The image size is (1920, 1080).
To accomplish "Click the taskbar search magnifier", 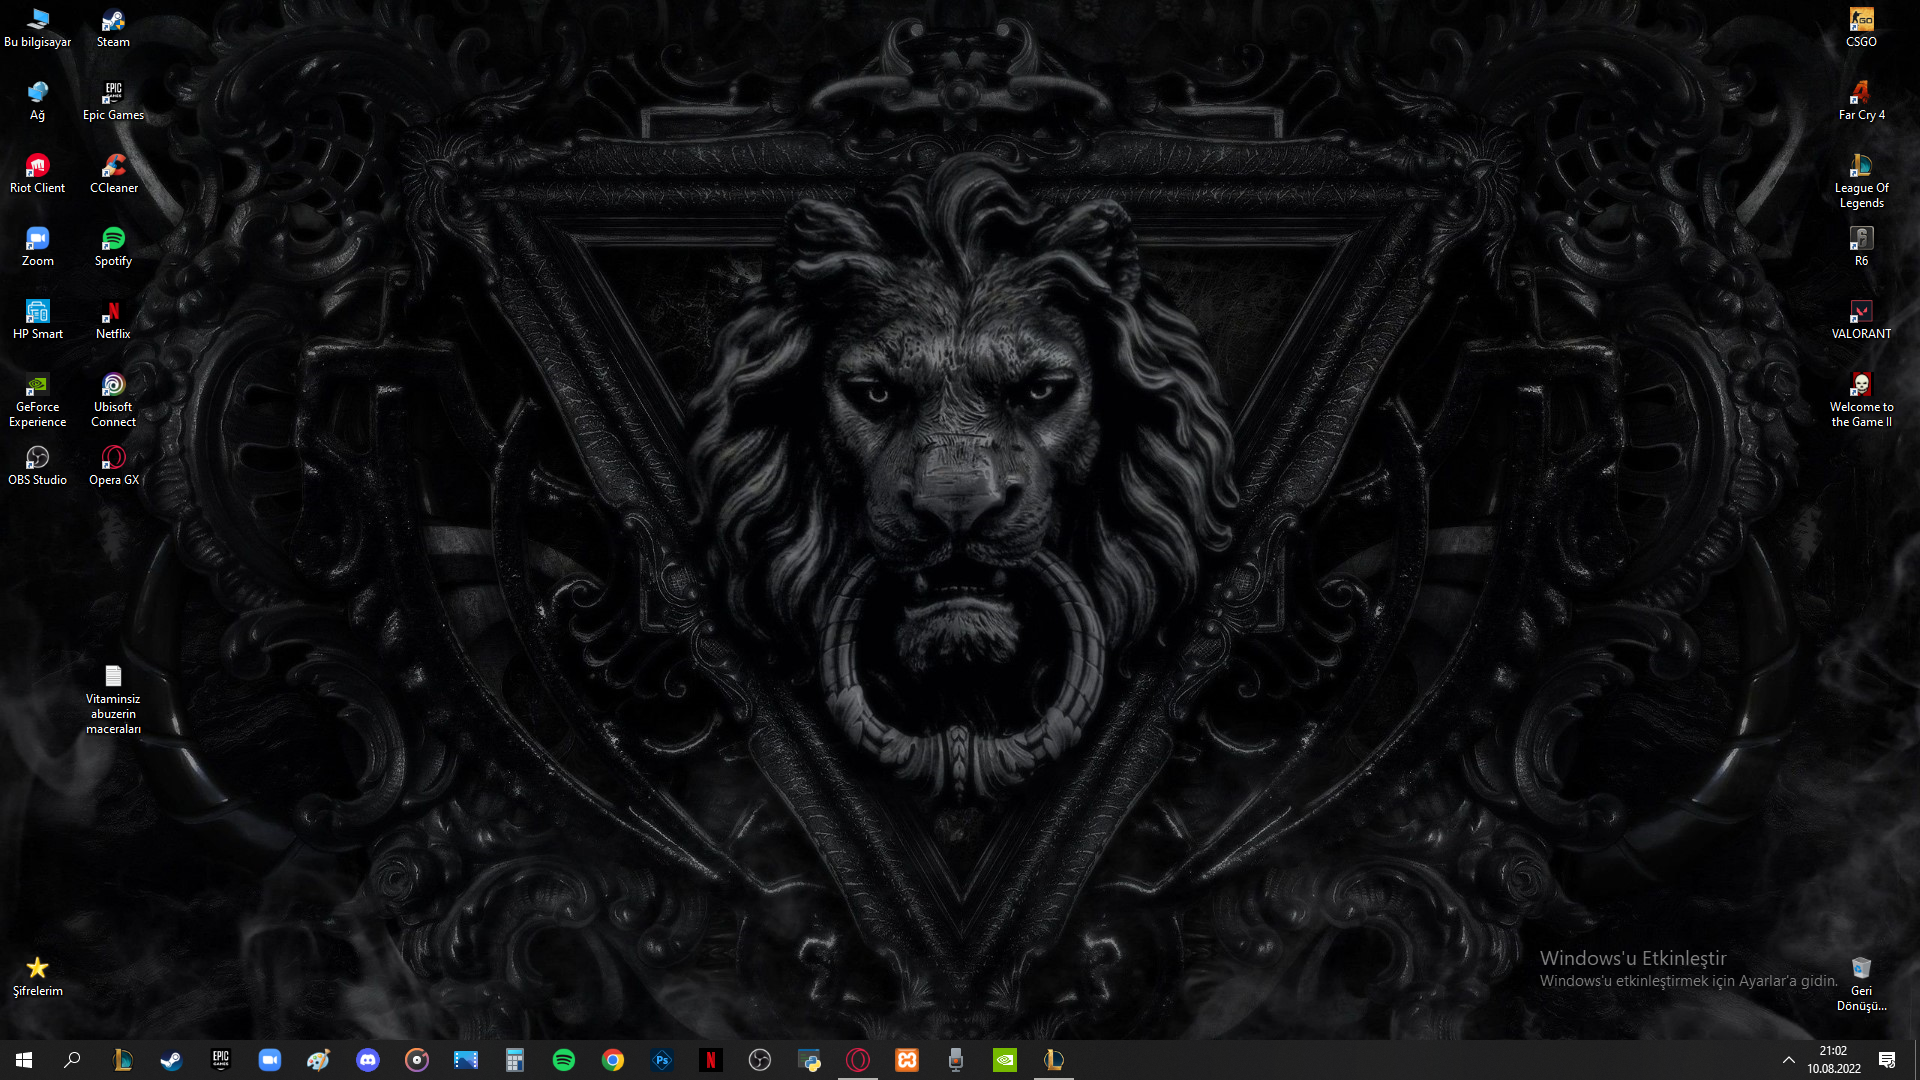I will [x=72, y=1060].
